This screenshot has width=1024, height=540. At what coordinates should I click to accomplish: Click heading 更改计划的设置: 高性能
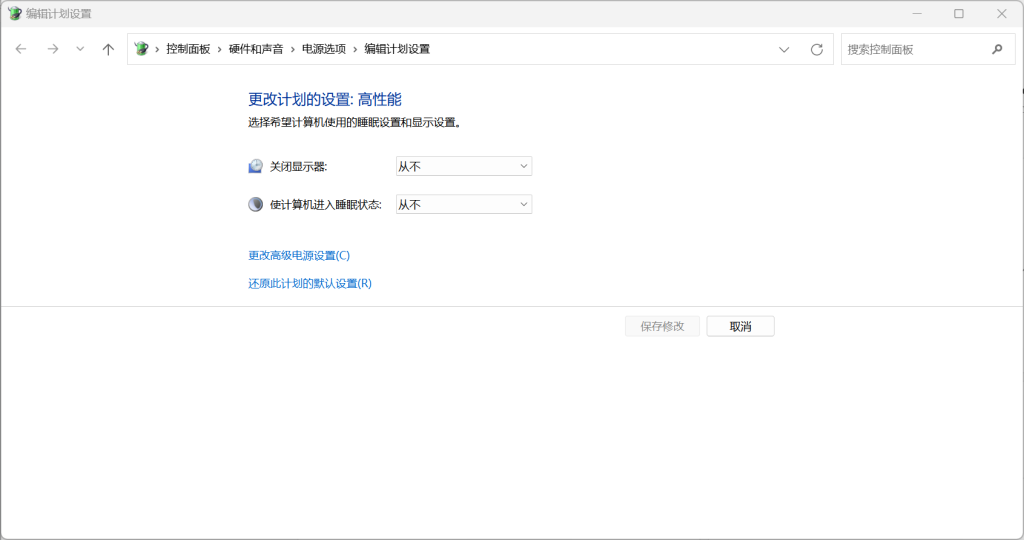[325, 99]
